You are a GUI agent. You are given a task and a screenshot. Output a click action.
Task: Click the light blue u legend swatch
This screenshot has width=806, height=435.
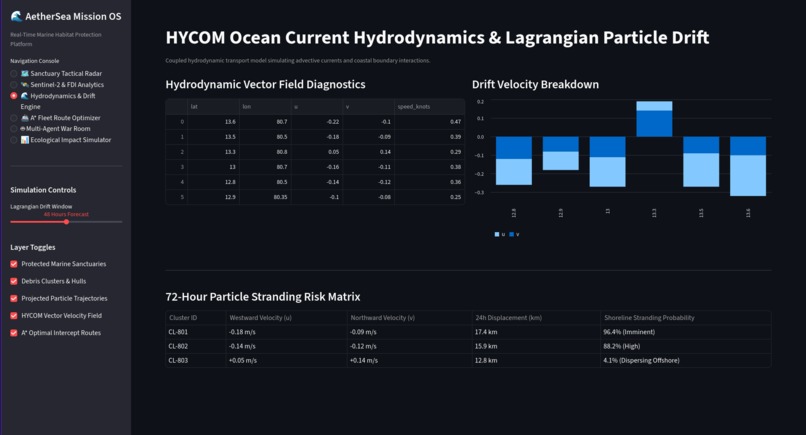pyautogui.click(x=497, y=234)
